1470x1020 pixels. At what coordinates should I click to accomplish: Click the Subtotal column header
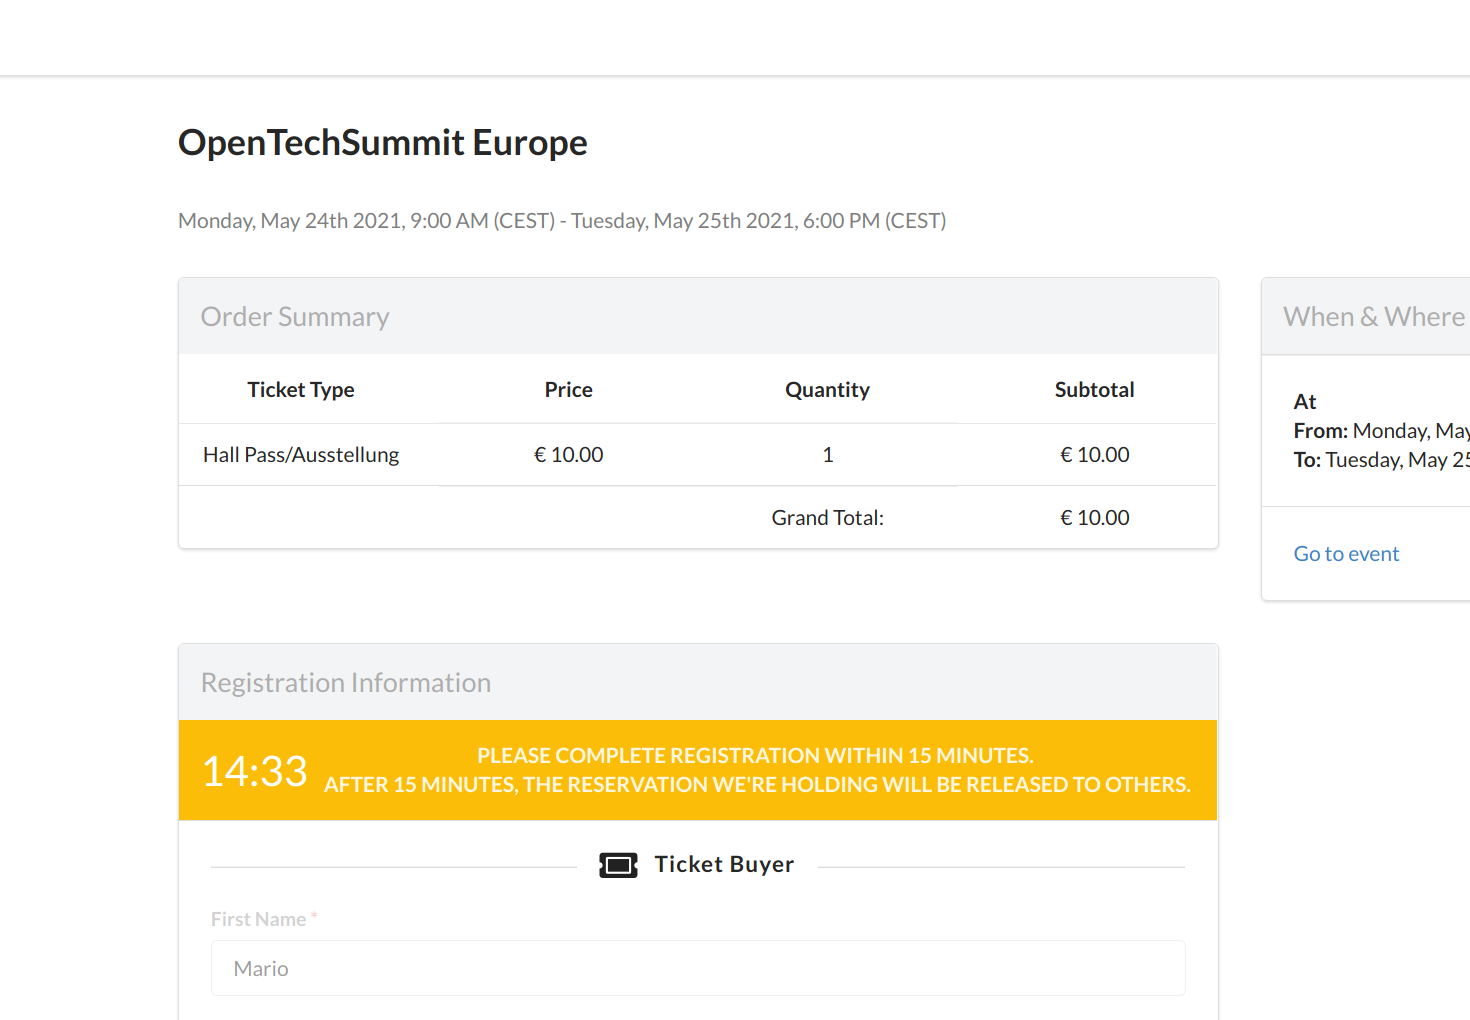tap(1095, 390)
